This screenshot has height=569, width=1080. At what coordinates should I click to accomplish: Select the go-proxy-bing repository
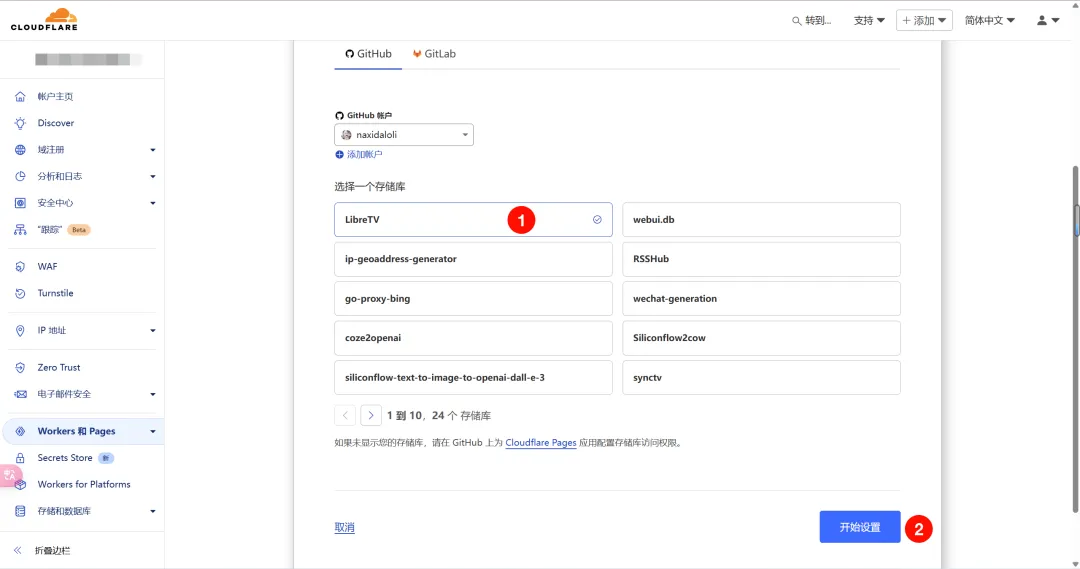pos(473,299)
